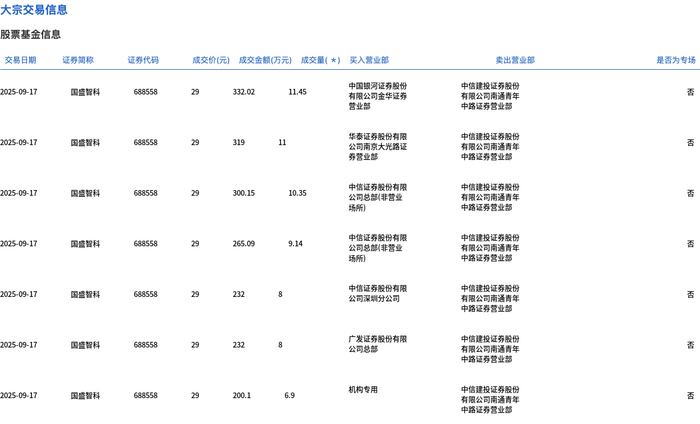Sort by the 交易日期 column header
The height and width of the screenshot is (424, 700).
pos(21,60)
